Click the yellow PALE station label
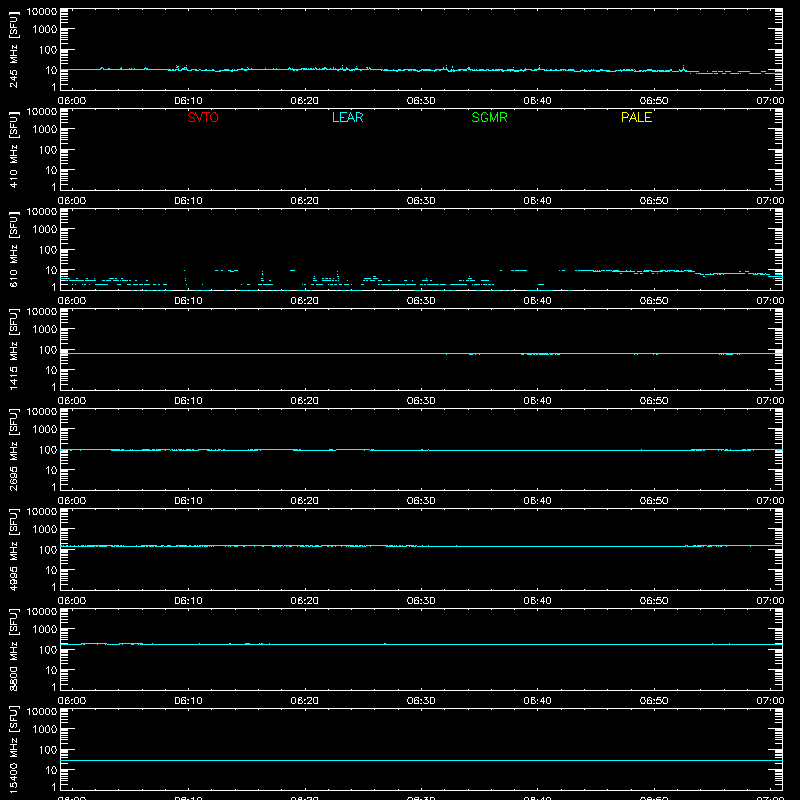800x800 pixels. point(636,117)
